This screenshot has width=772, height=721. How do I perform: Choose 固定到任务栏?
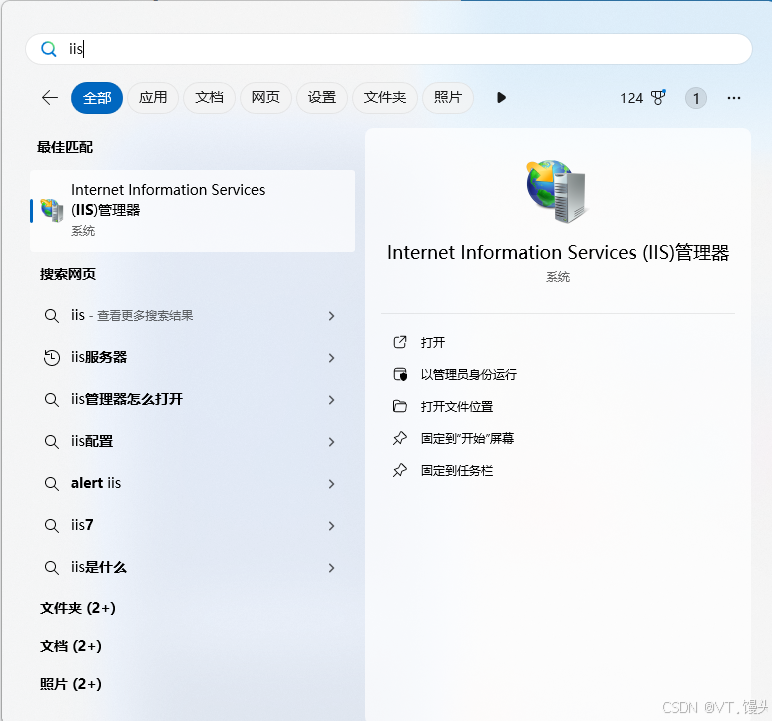(456, 471)
